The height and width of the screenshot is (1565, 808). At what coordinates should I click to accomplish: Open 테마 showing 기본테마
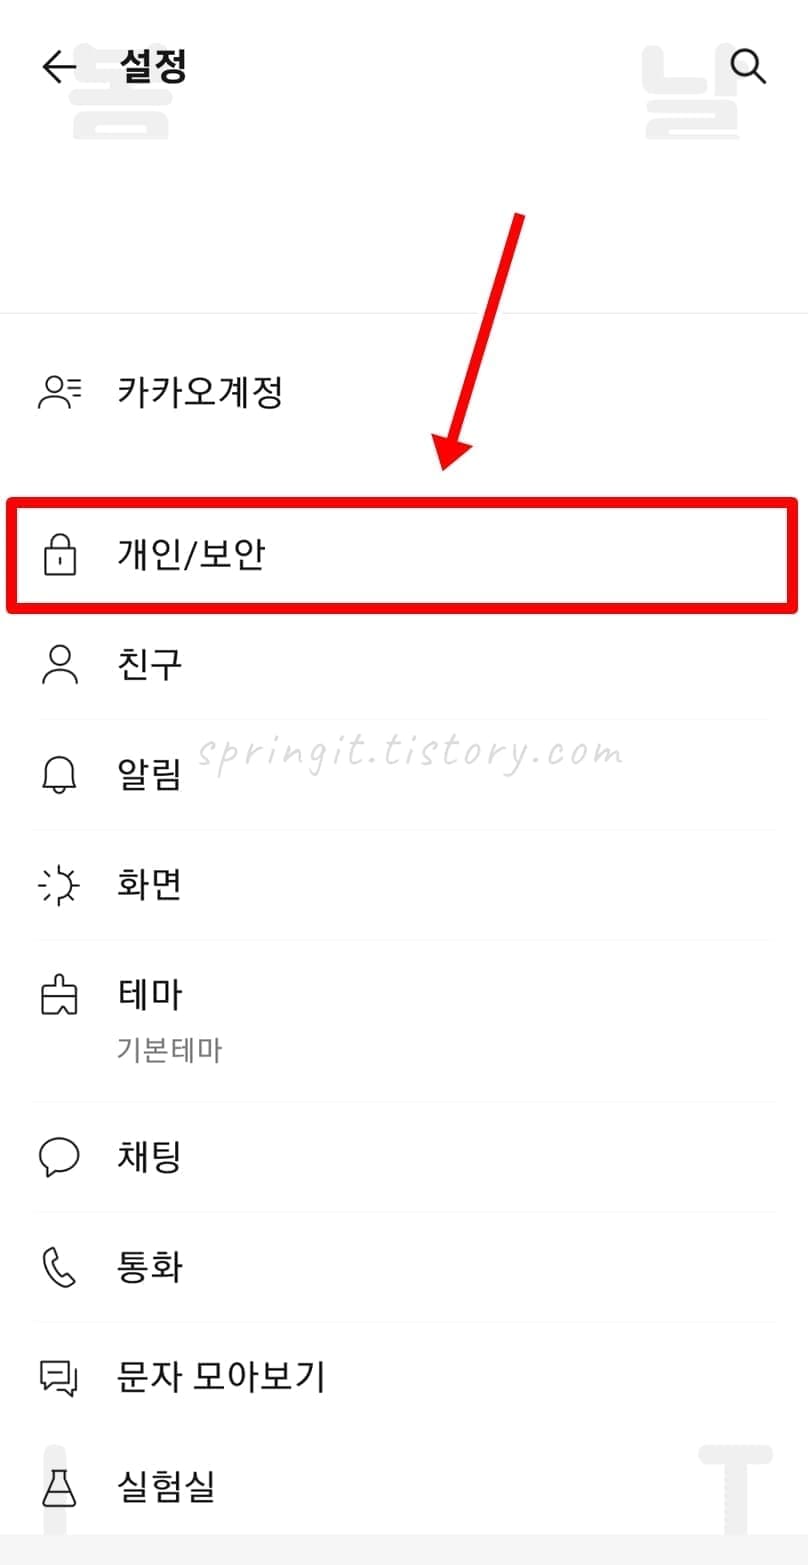click(x=404, y=1021)
